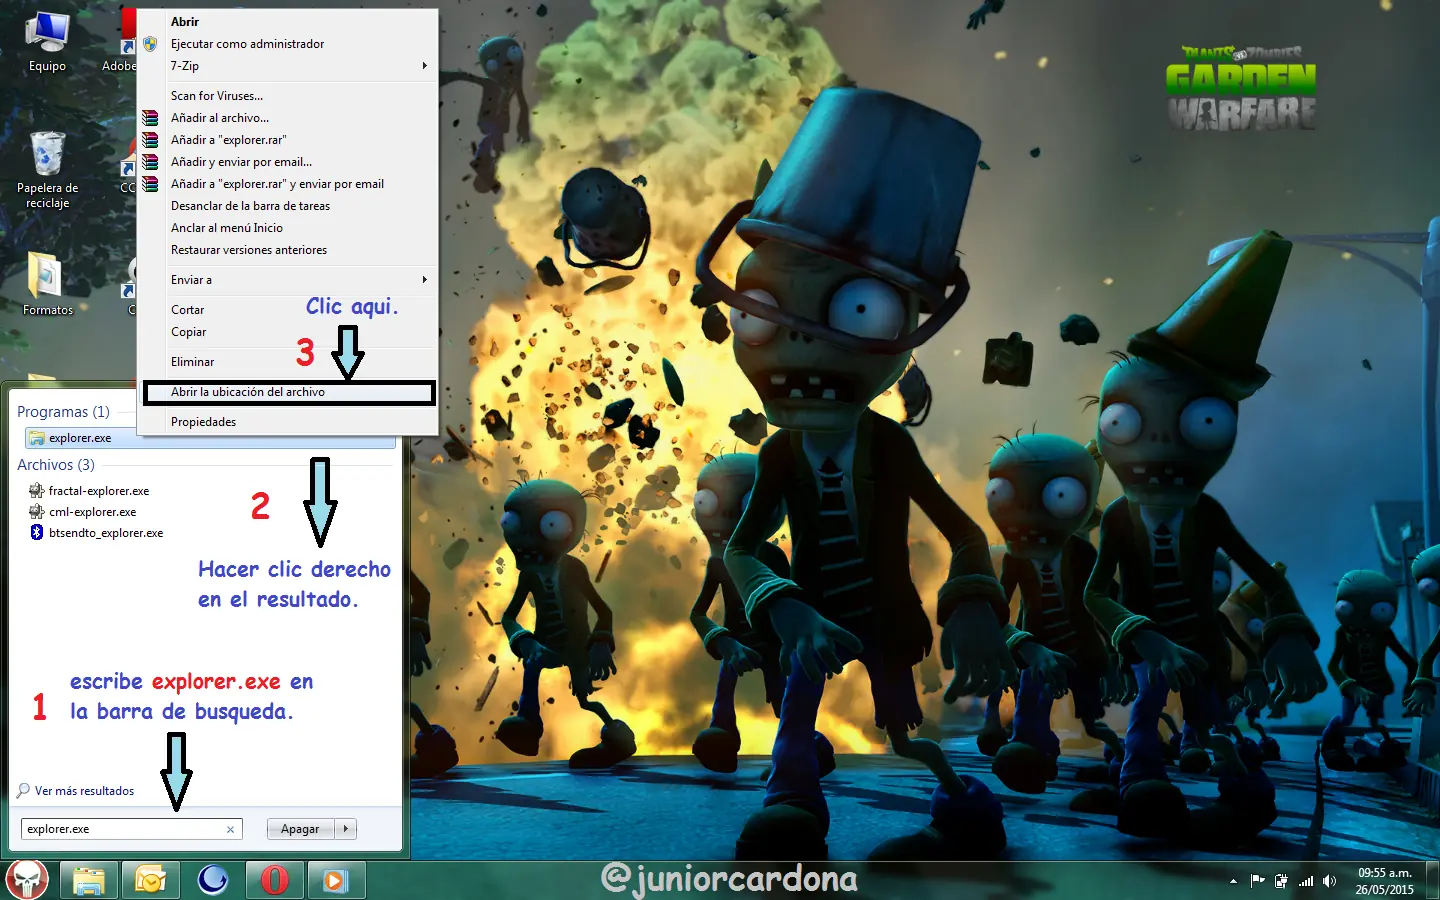
Task: Select the Formatos folder on the desktop
Action: coord(47,284)
